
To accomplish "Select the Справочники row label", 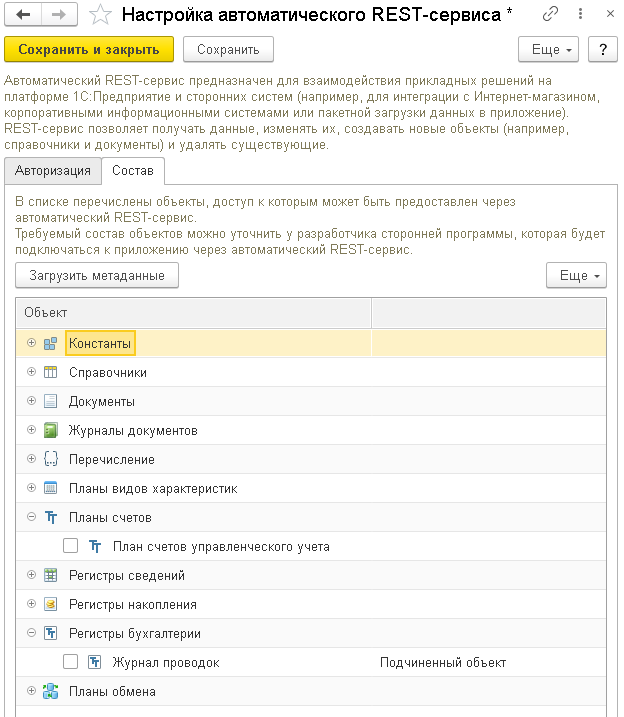I will click(x=108, y=373).
